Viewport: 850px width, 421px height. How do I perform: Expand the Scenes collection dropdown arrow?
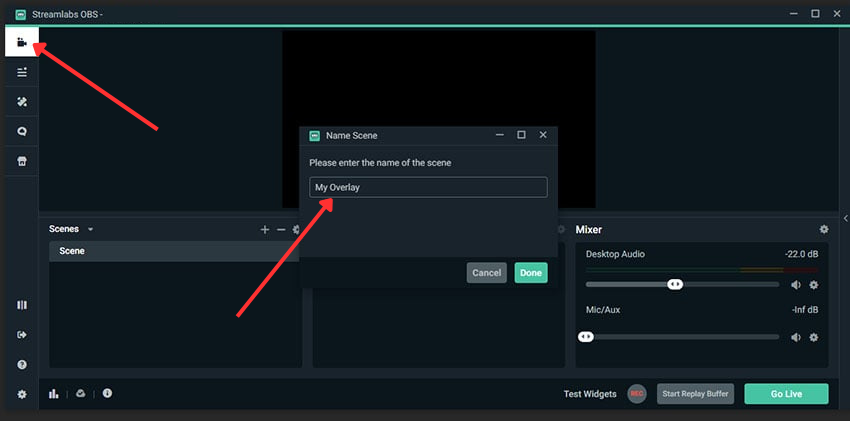click(x=91, y=230)
